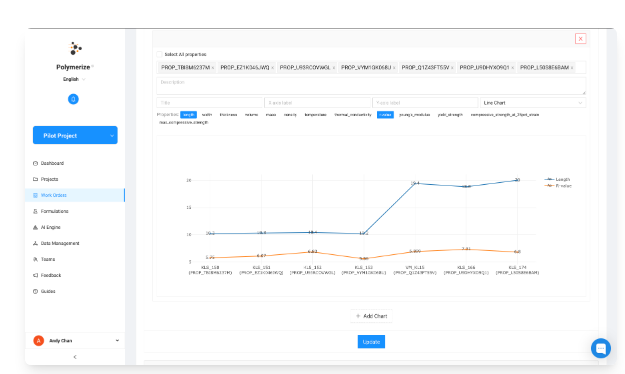Toggle the thermal_conductivity property tag

(353, 115)
